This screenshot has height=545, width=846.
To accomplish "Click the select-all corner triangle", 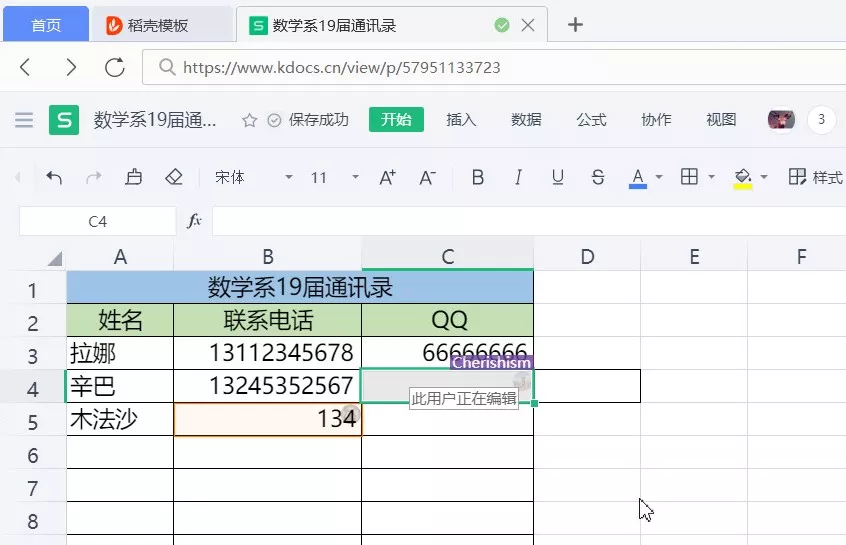I will (x=54, y=258).
